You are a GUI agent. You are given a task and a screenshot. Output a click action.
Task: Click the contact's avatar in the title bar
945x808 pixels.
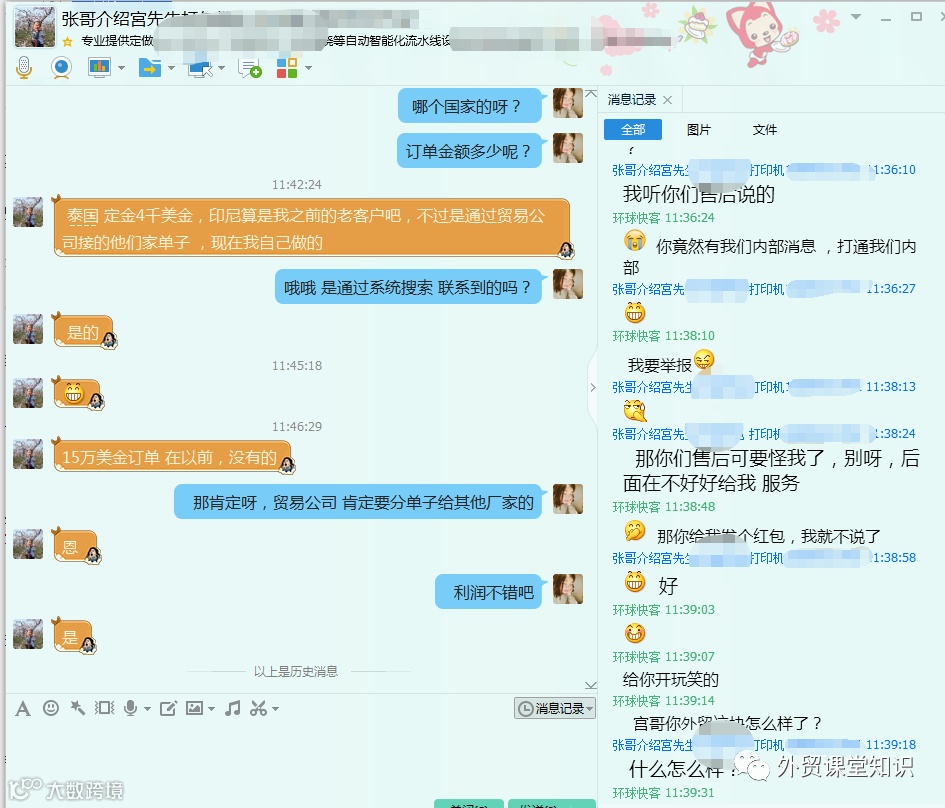coord(34,27)
